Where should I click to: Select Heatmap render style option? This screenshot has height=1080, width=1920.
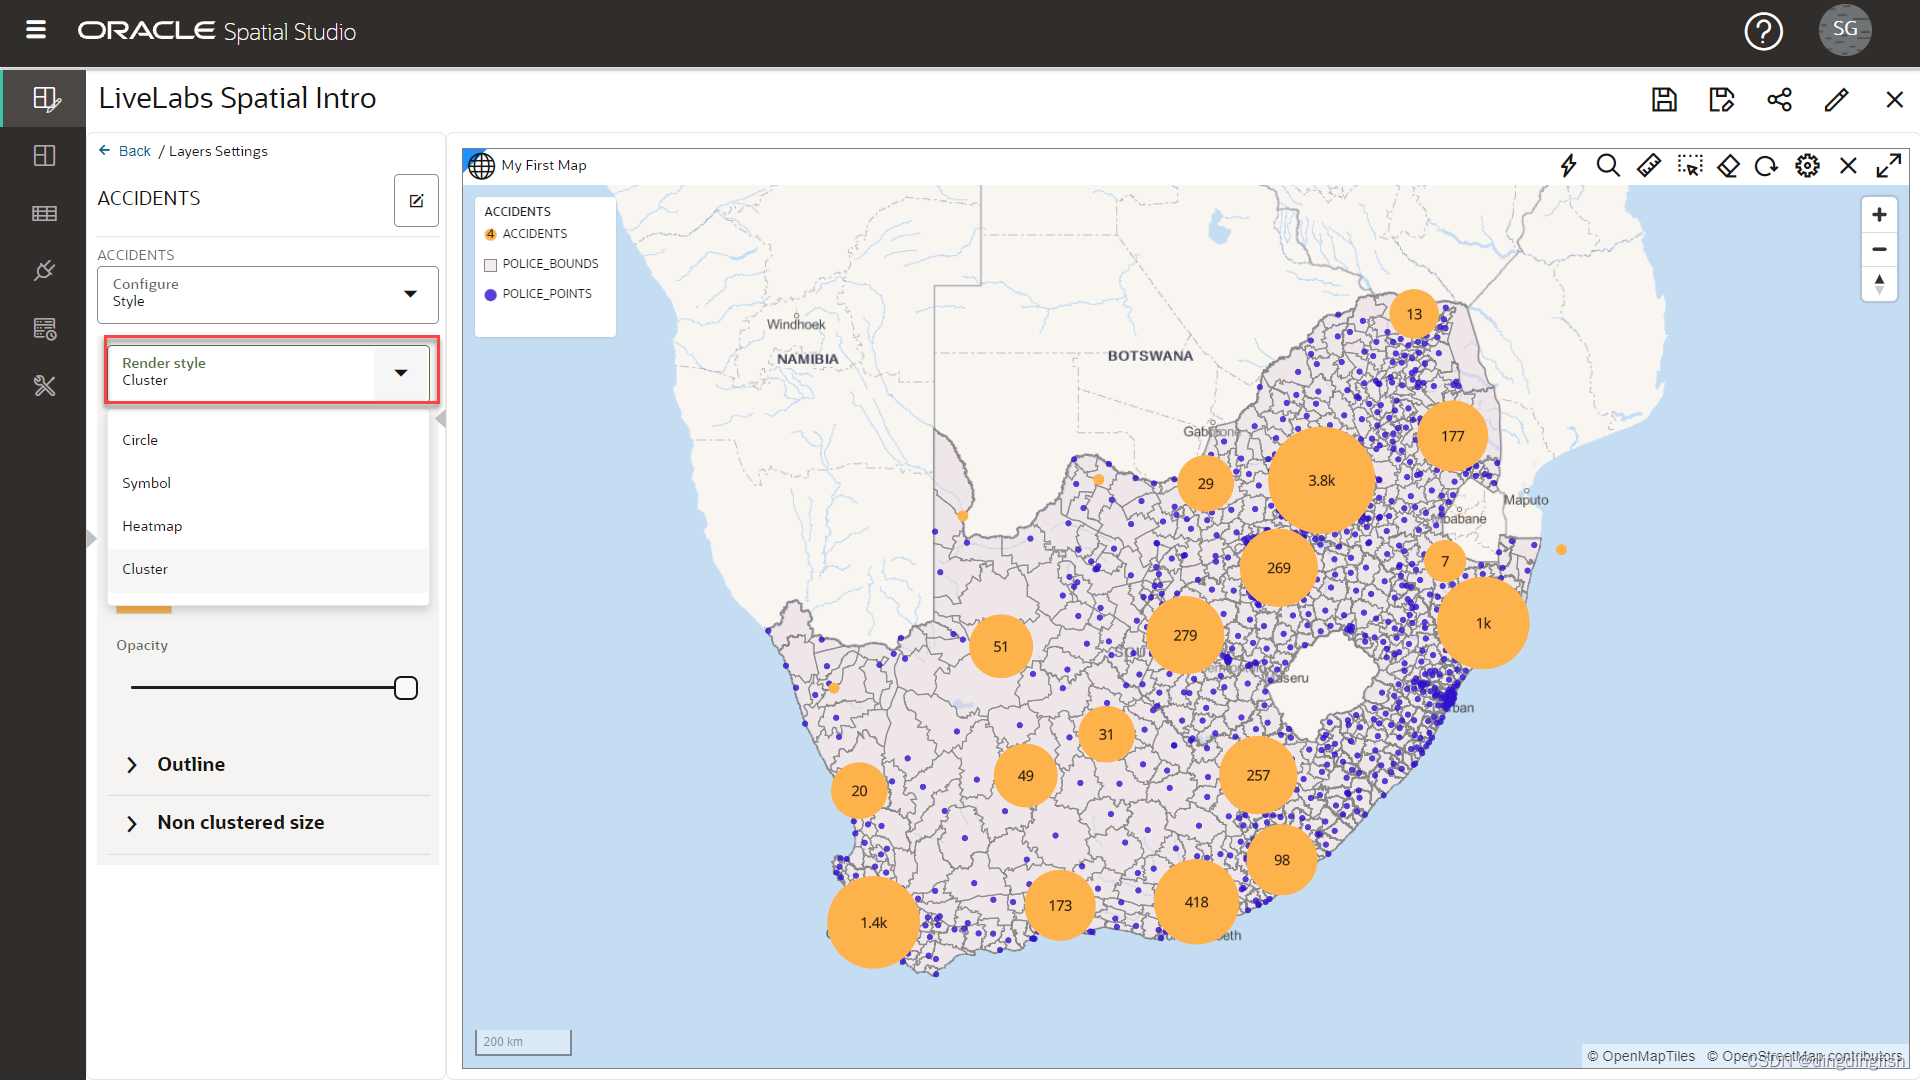(x=152, y=526)
